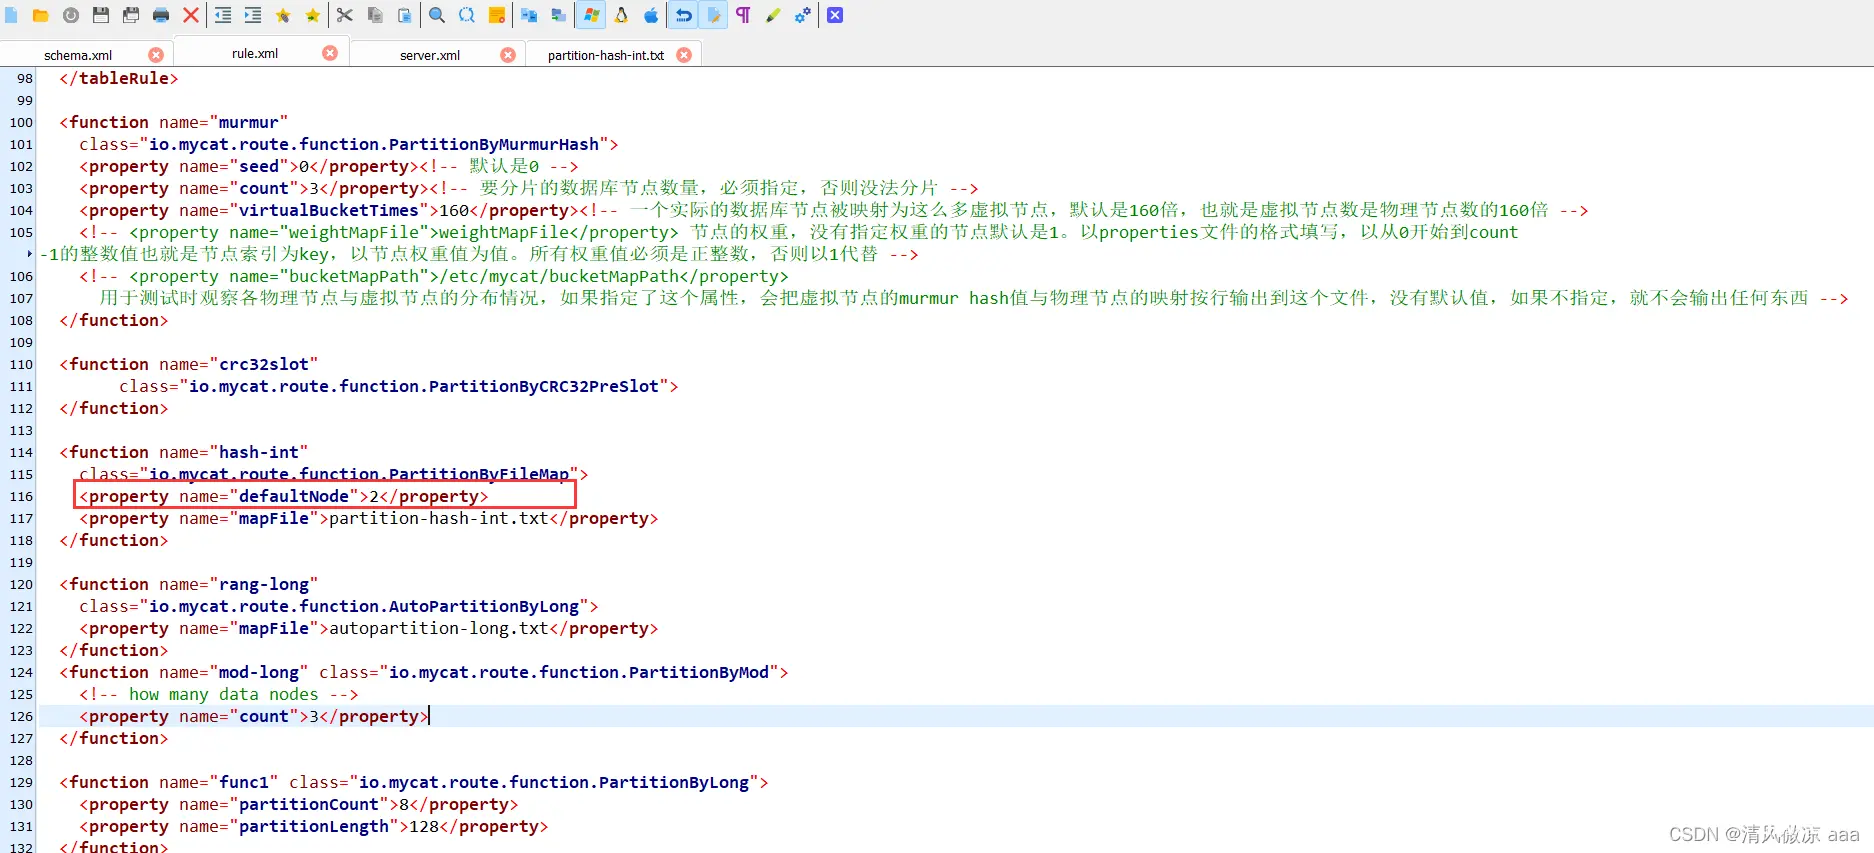The width and height of the screenshot is (1874, 853).
Task: Click "partition-hash-int.txt" value on line 117
Action: pyautogui.click(x=439, y=518)
